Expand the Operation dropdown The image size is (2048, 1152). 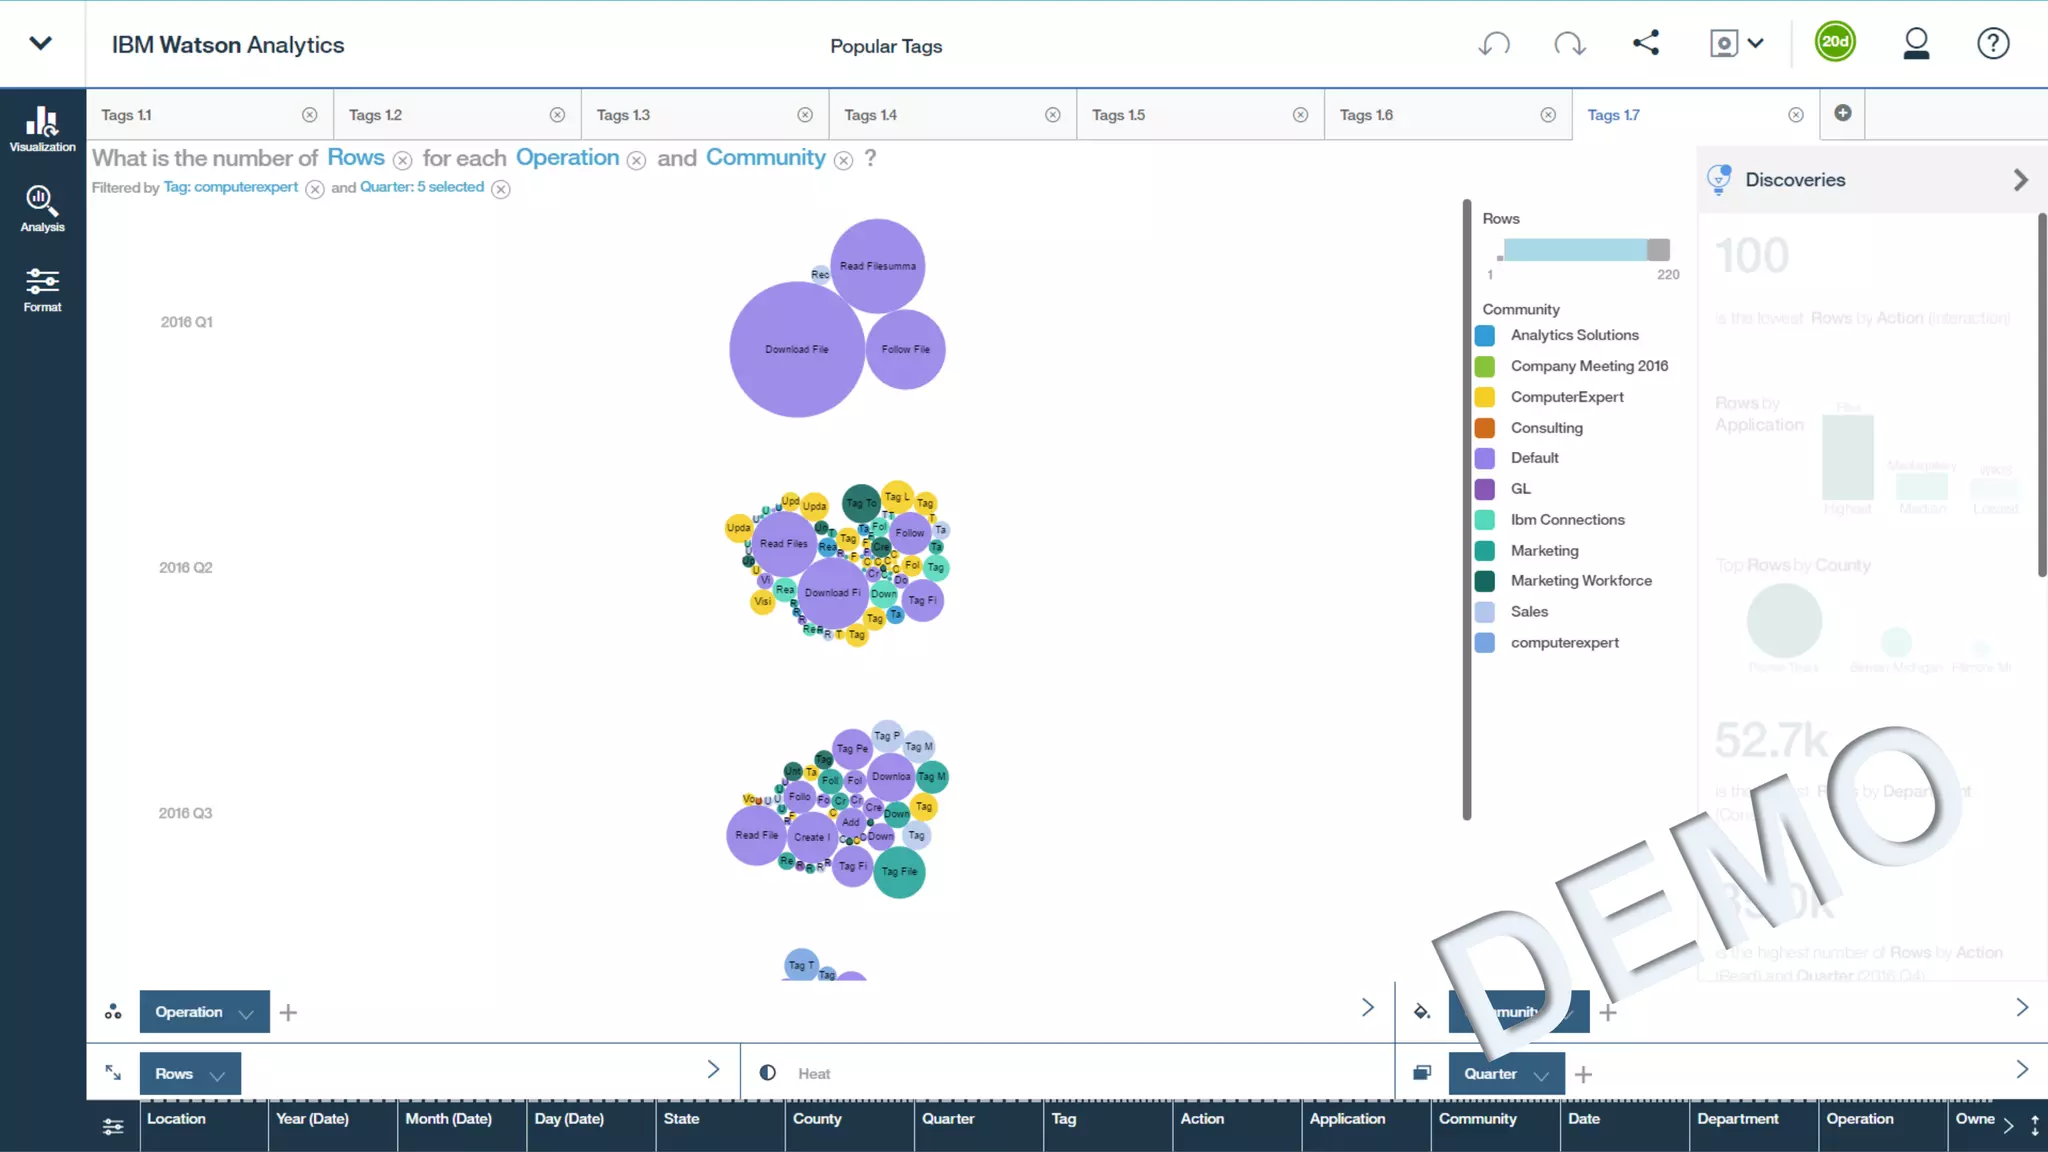(x=246, y=1014)
